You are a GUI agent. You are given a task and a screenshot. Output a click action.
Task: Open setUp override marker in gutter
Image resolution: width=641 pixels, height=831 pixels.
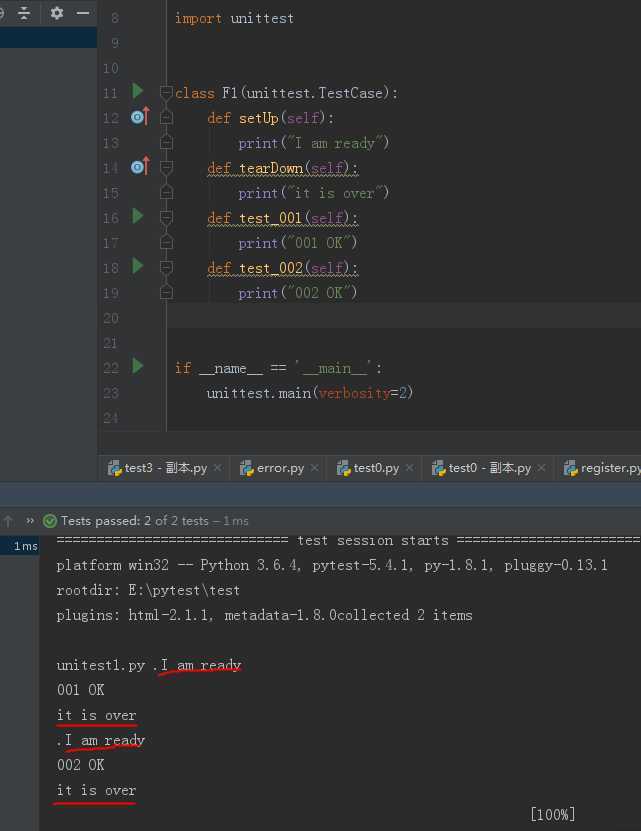coord(141,117)
